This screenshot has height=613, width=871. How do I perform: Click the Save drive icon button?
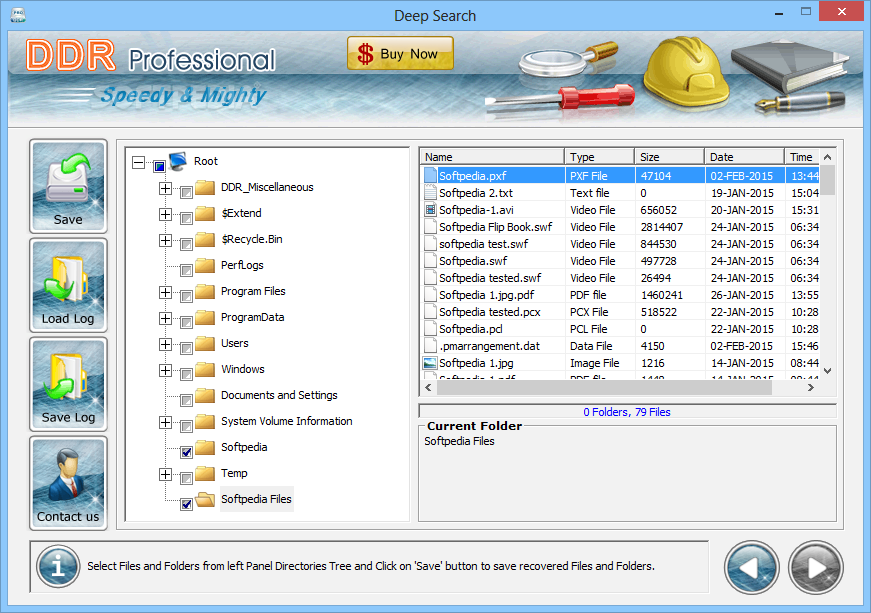point(68,186)
